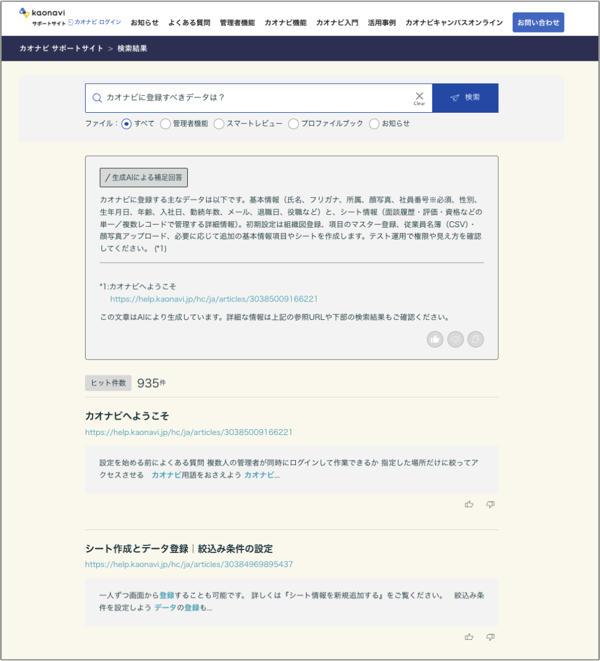Open URL under カオナビへようこそ result

(x=188, y=432)
